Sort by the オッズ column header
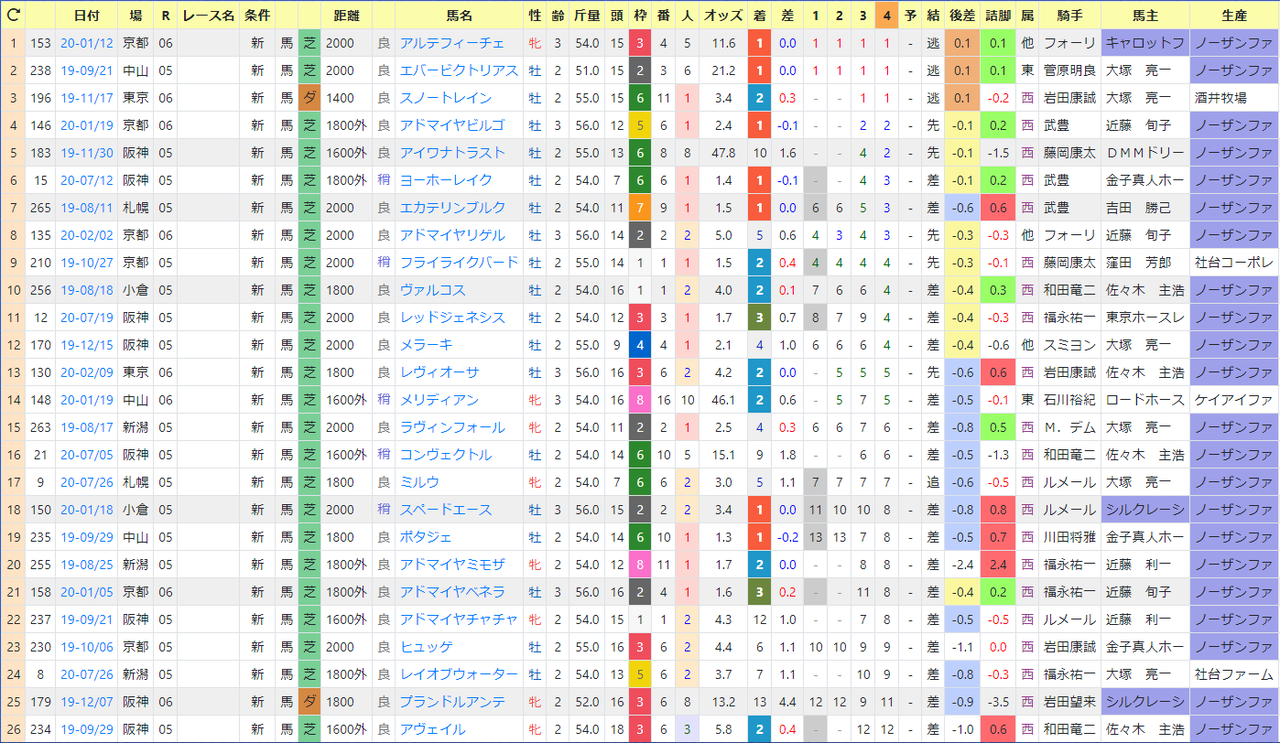 tap(723, 16)
